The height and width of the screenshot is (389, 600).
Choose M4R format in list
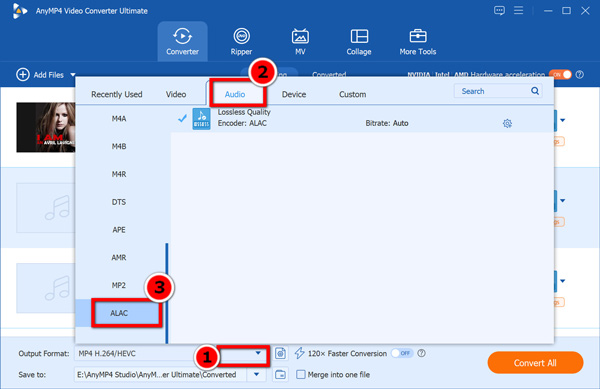(x=119, y=174)
